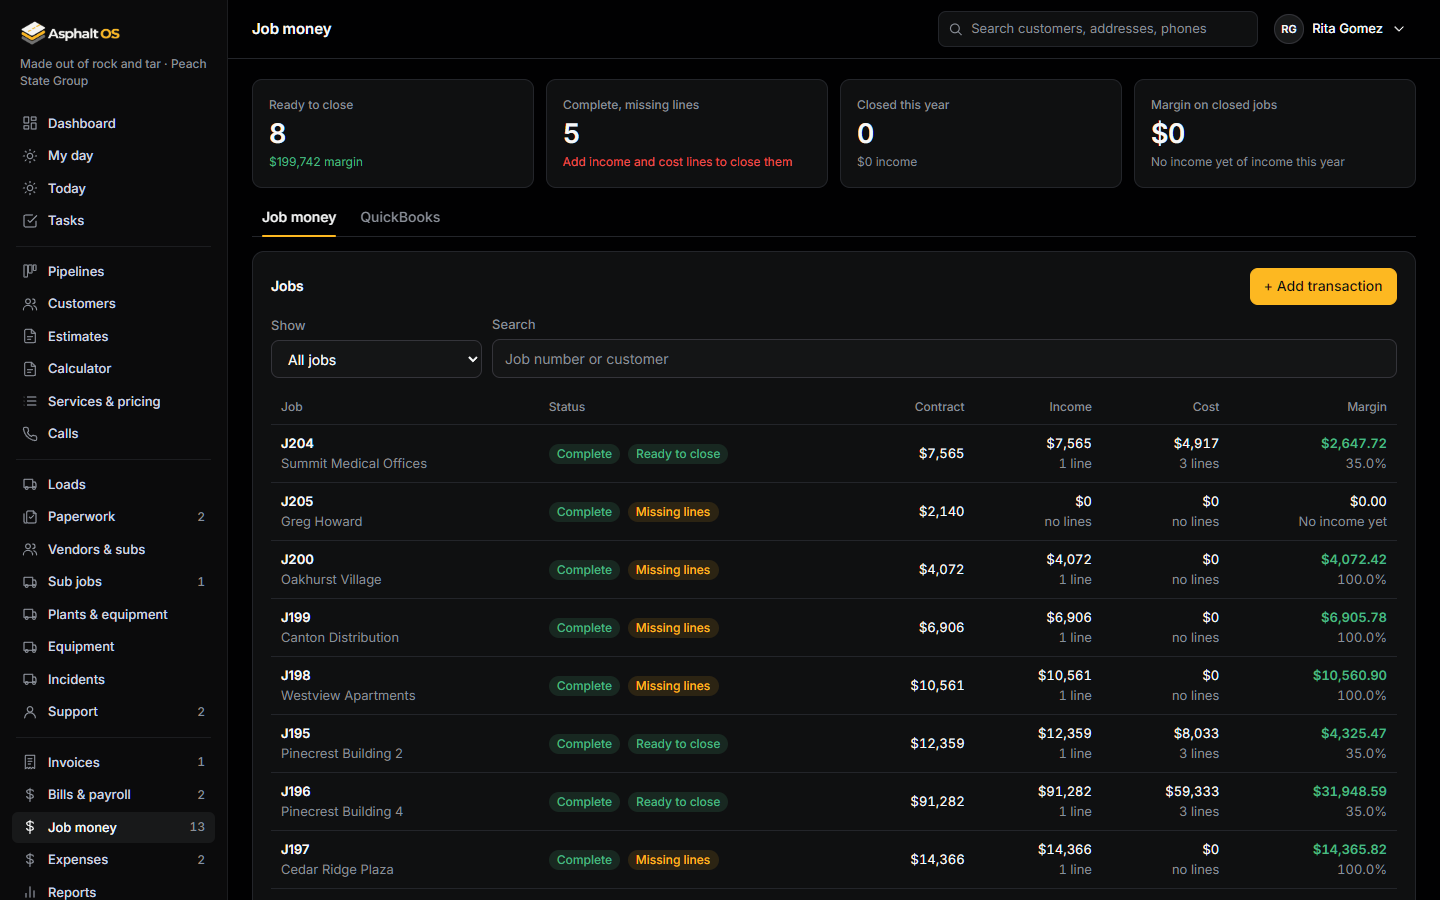
Task: Open Bills & payroll dollar icon
Action: coord(30,794)
